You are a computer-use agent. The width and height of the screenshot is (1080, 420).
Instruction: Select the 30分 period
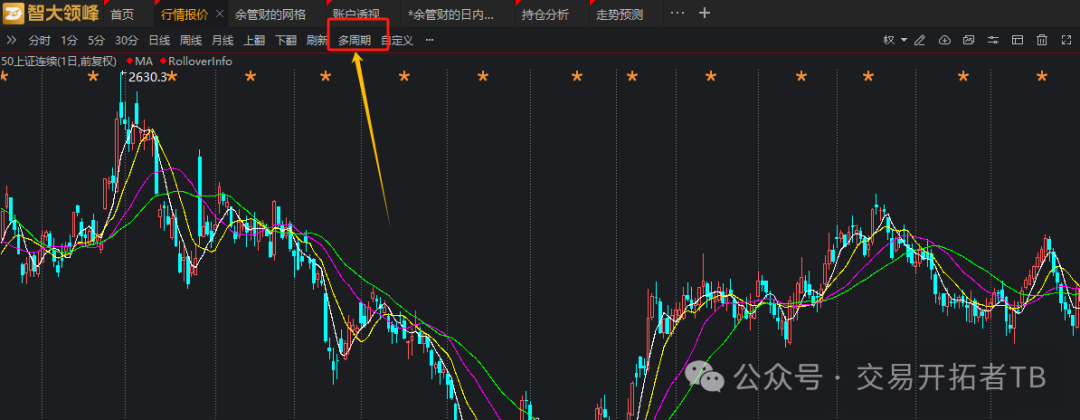point(127,41)
